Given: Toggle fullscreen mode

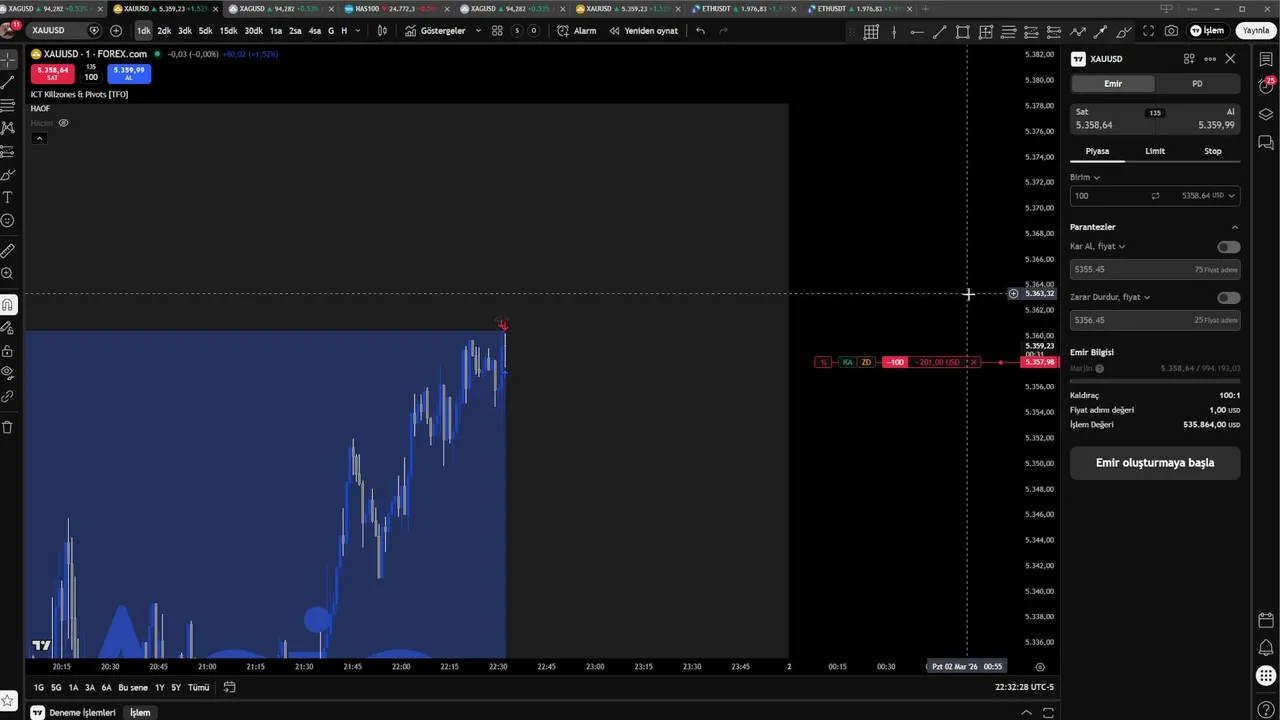Looking at the screenshot, I should coord(1148,31).
